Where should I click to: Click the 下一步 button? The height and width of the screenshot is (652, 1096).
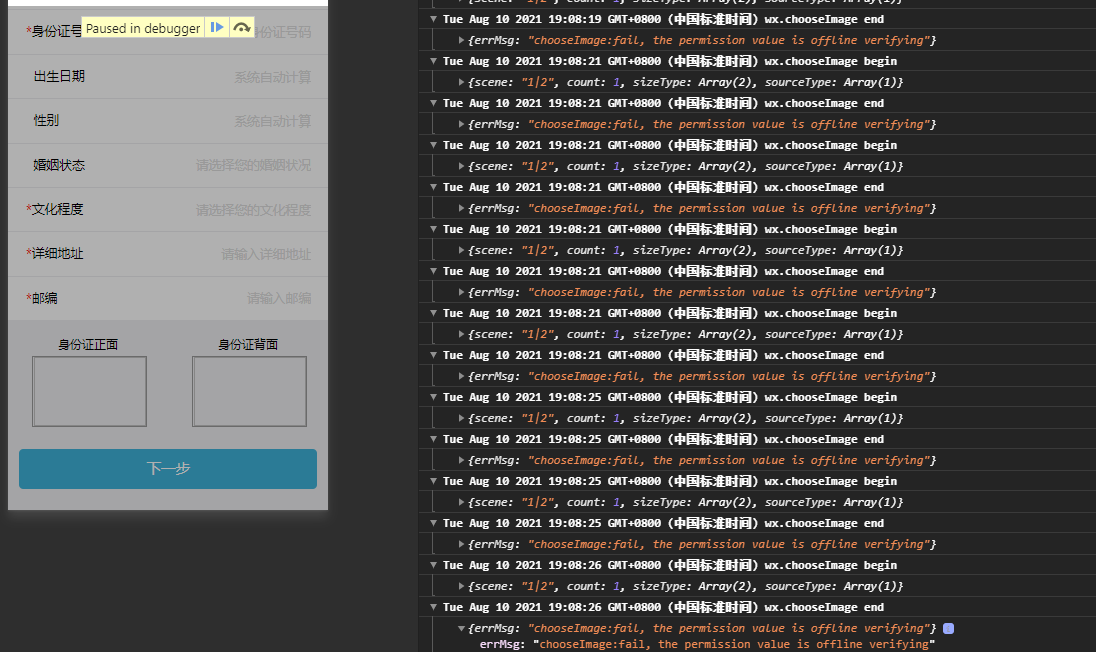click(x=168, y=469)
